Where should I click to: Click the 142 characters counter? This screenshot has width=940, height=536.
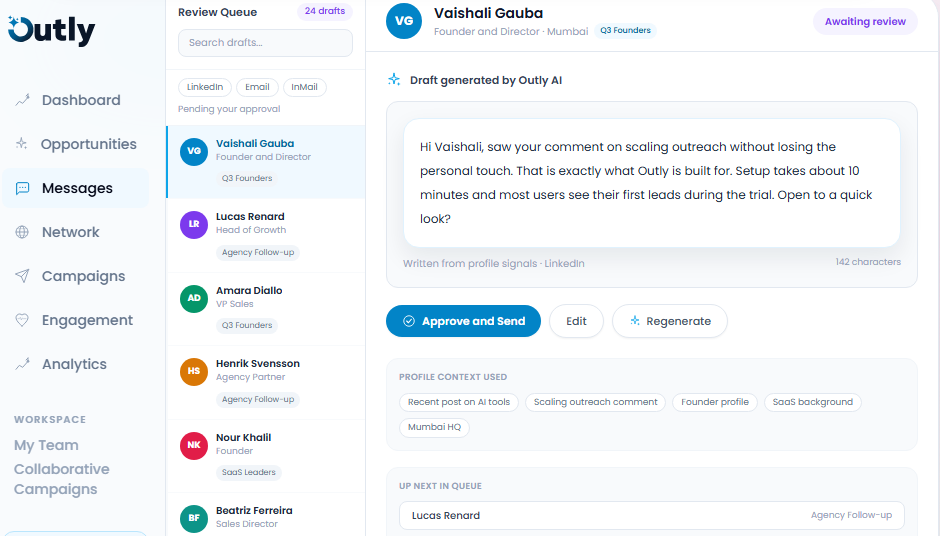[868, 262]
